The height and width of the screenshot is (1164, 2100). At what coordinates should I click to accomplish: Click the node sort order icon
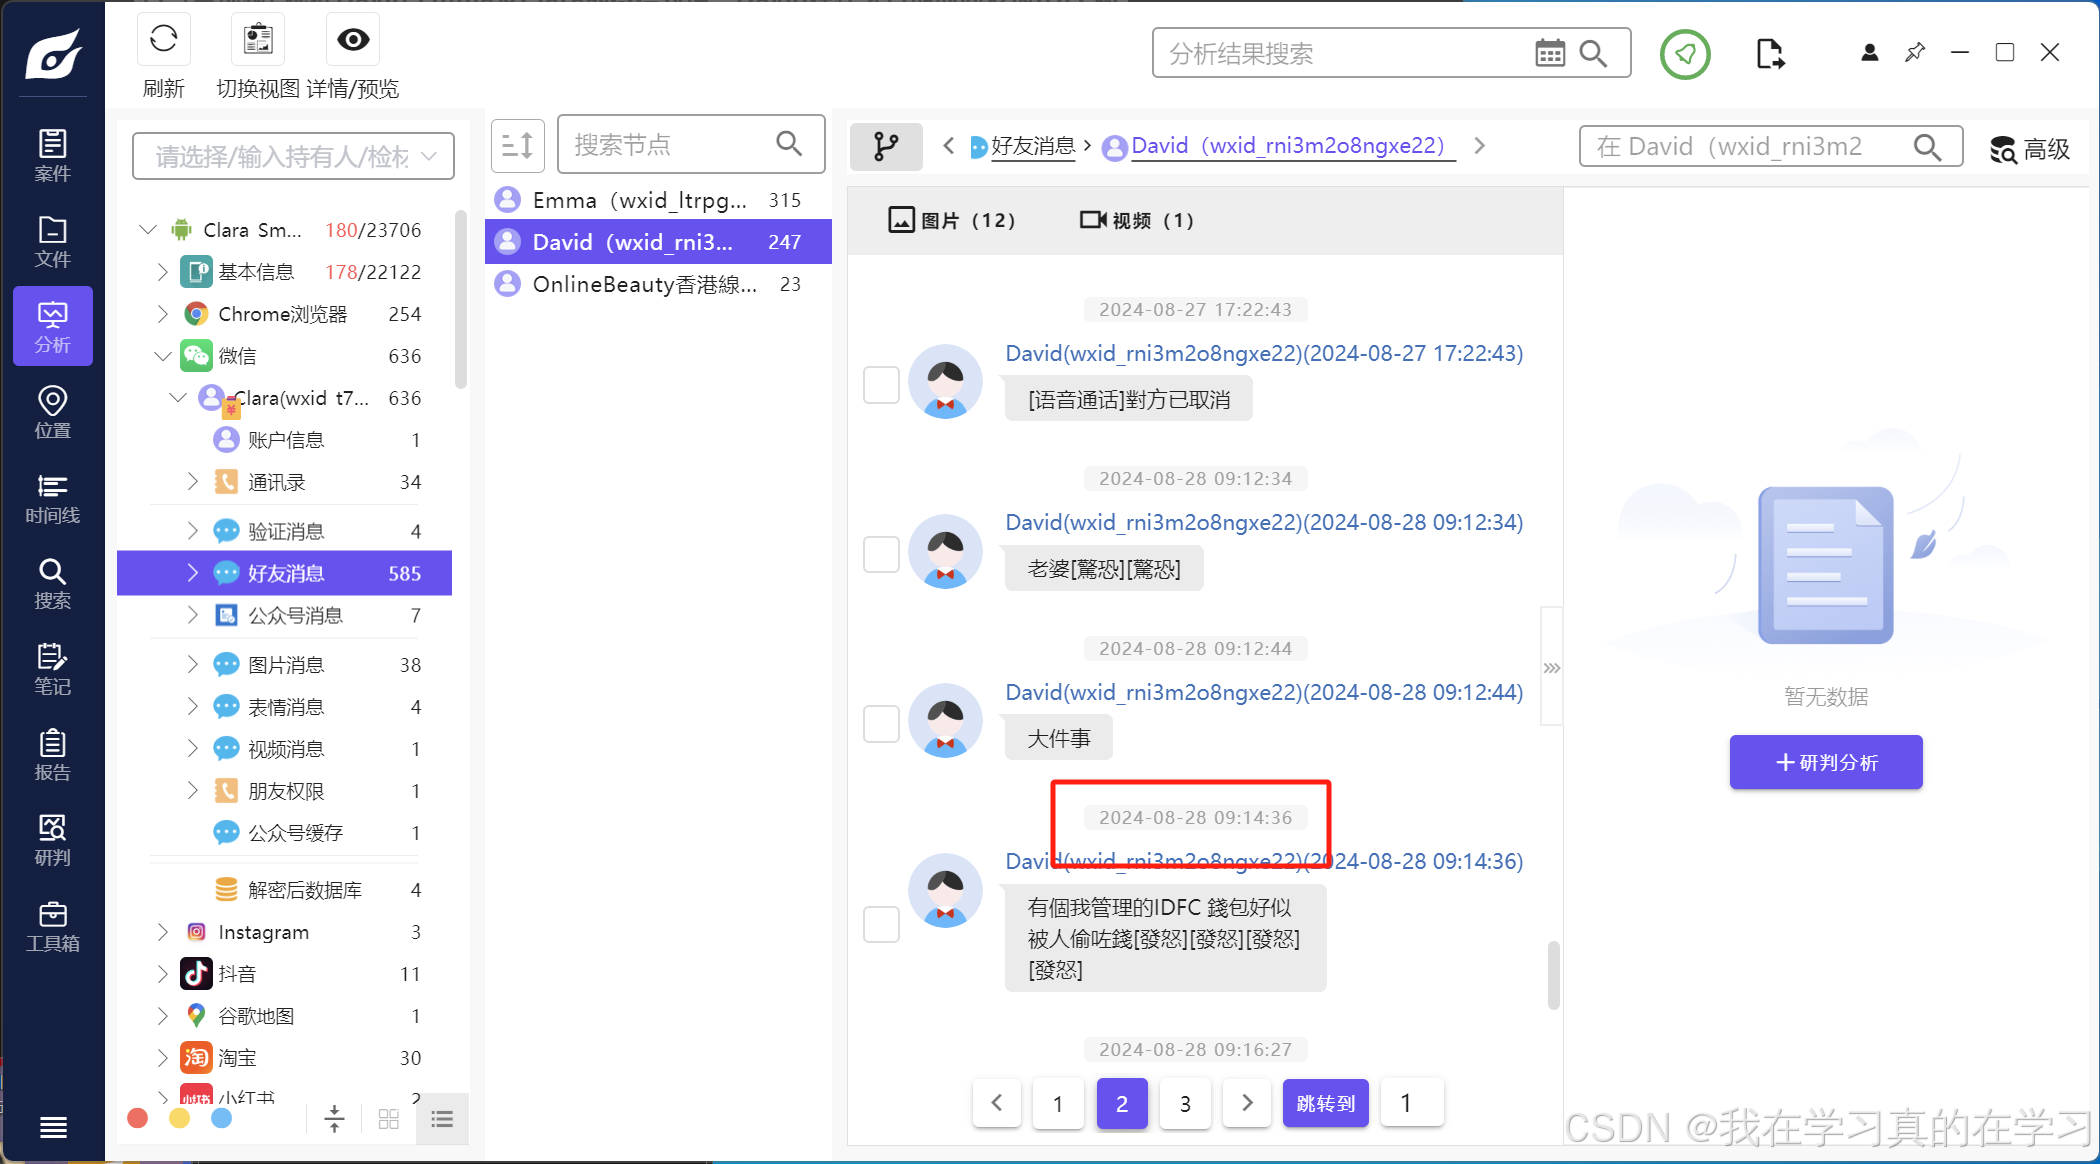point(517,146)
